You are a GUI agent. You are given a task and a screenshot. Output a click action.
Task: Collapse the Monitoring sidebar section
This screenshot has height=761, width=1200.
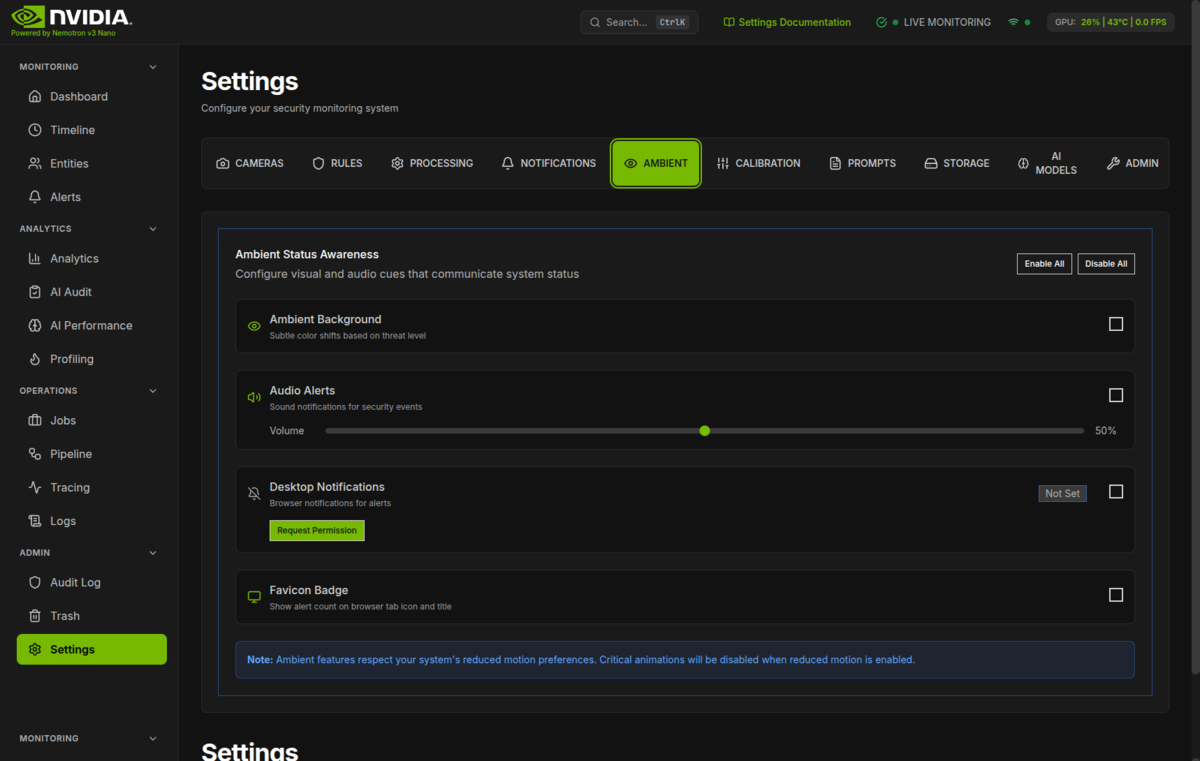[x=153, y=67]
